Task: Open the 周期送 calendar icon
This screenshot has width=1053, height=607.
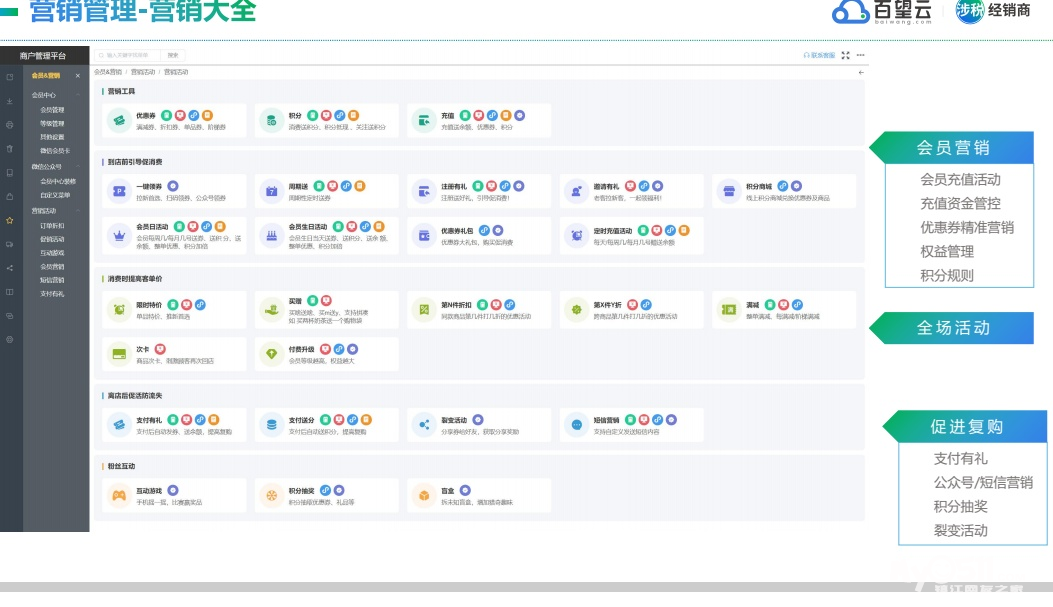Action: tap(270, 191)
